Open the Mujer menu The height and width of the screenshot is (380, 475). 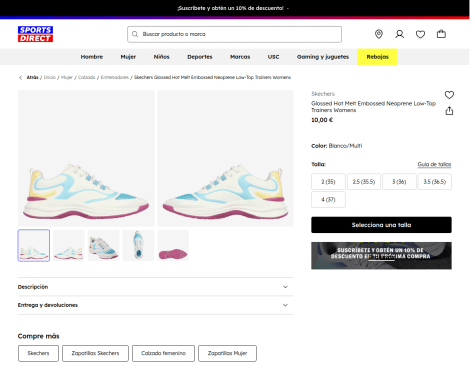128,57
